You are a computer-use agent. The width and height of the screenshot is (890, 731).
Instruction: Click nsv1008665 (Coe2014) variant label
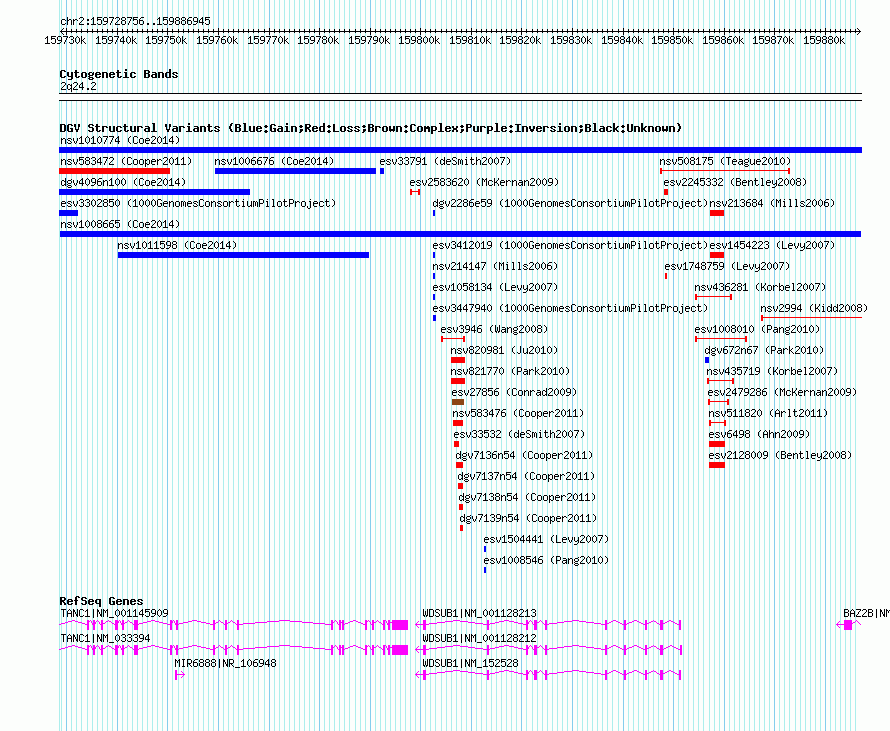click(120, 224)
